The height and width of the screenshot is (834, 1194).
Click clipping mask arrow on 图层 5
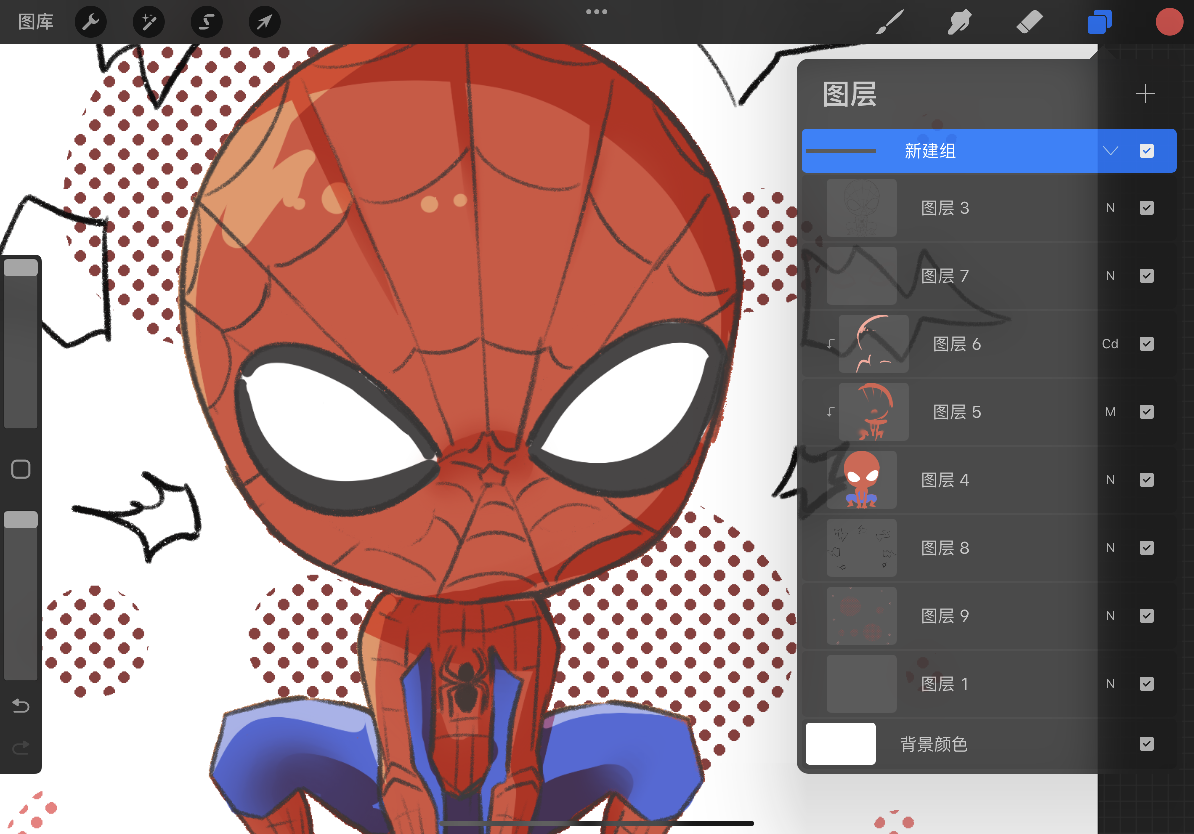[x=831, y=412]
